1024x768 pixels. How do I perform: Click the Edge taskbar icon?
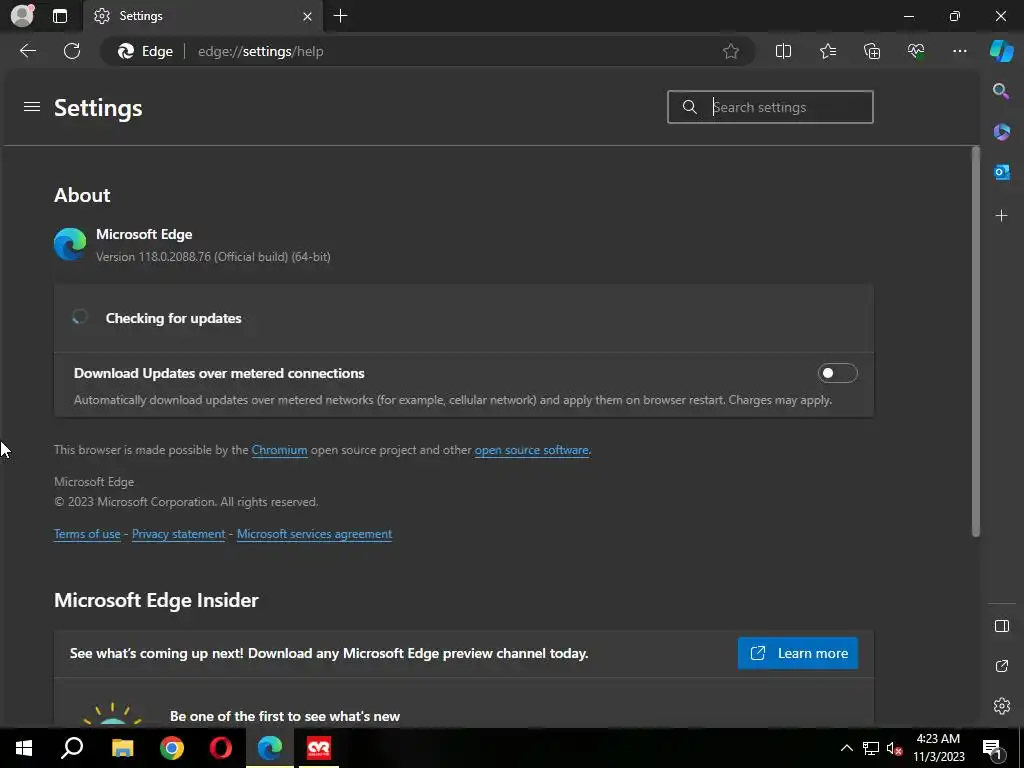tap(270, 748)
